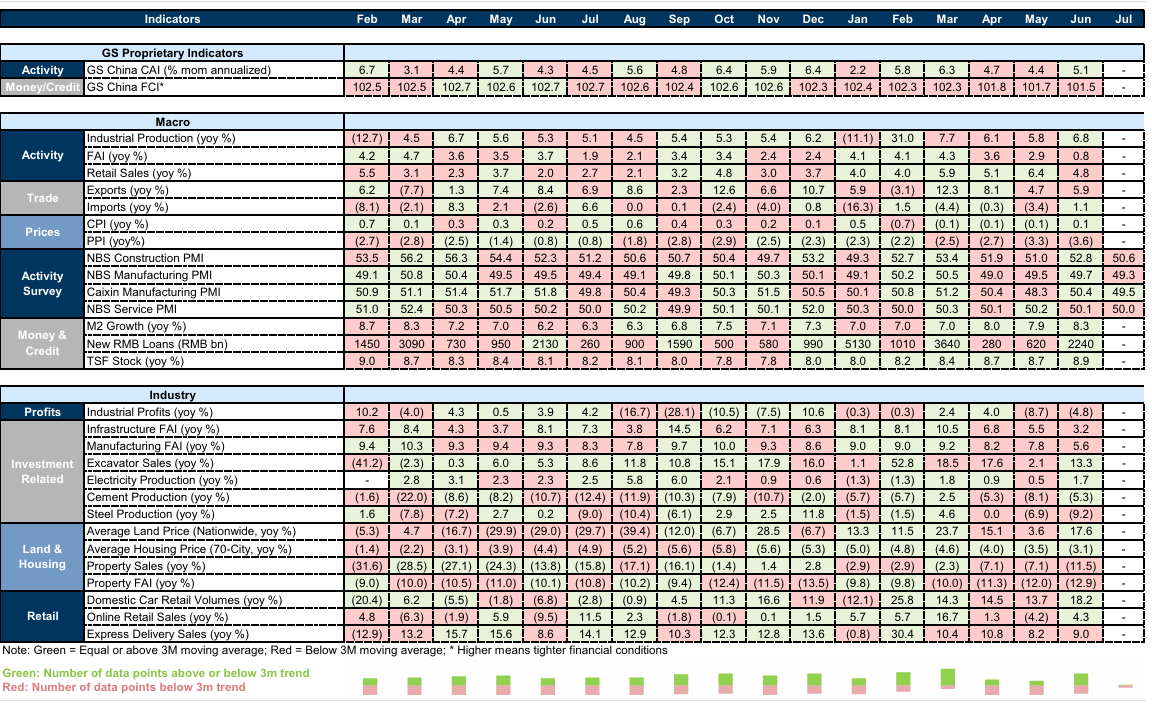
Task: Click the 31.0 Industrial Production cell
Action: pos(902,138)
